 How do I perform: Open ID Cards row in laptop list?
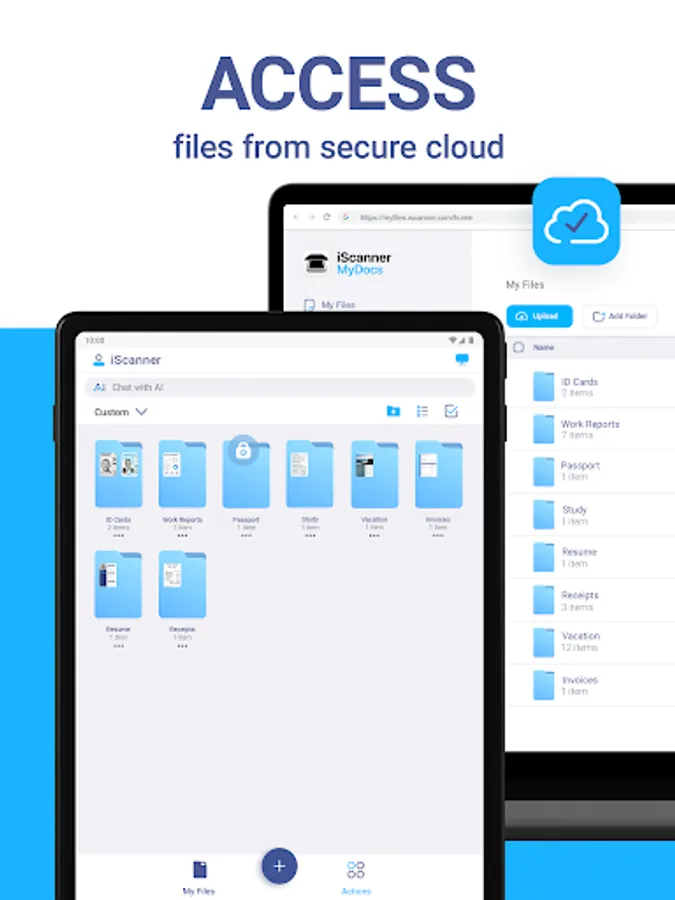591,386
